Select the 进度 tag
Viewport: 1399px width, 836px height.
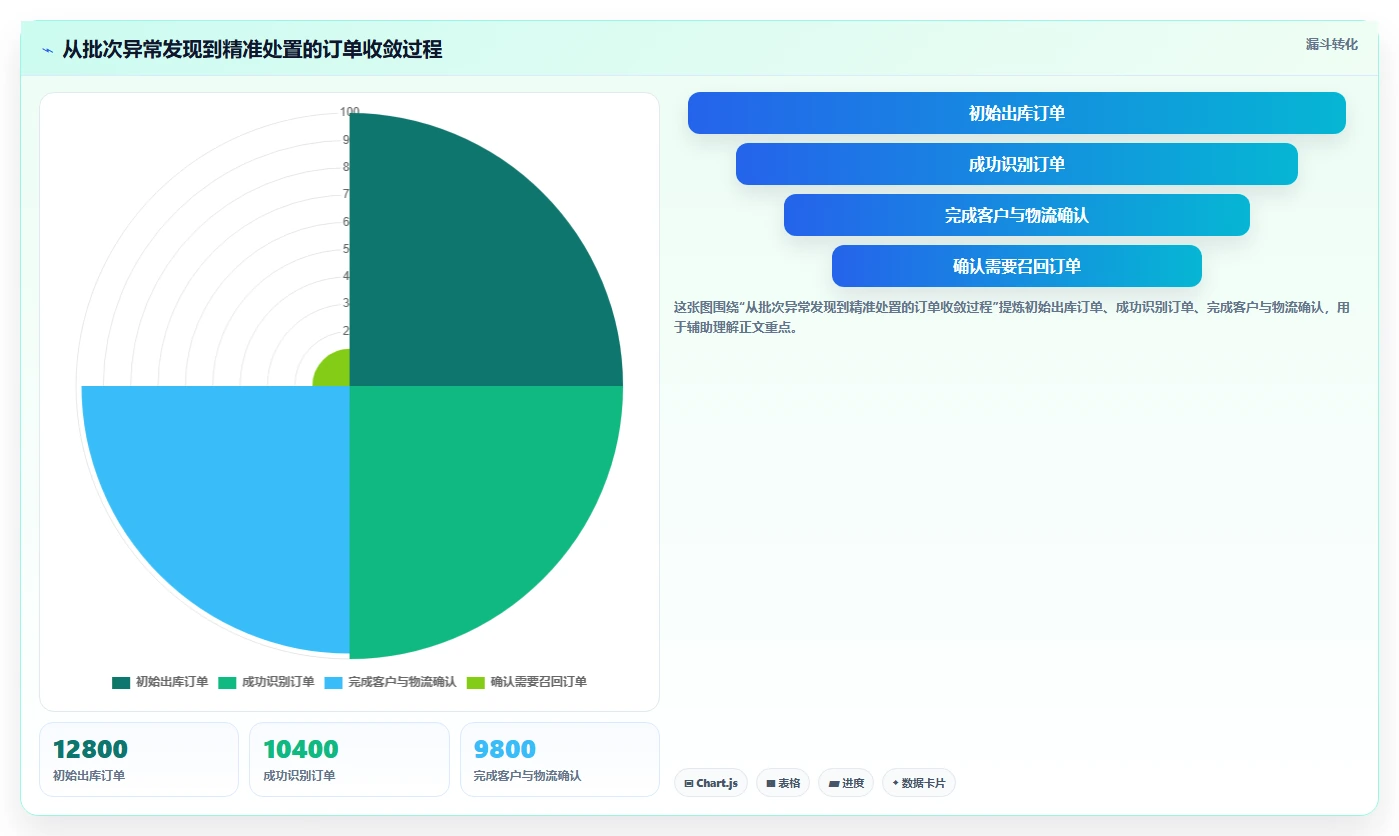(846, 783)
